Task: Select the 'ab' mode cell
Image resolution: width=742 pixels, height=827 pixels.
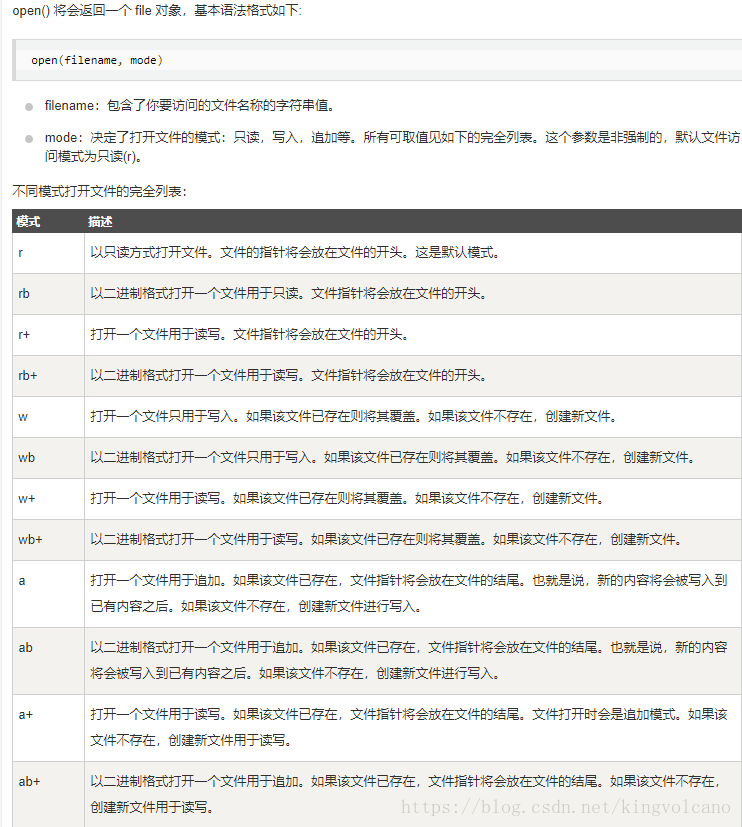Action: pos(49,660)
